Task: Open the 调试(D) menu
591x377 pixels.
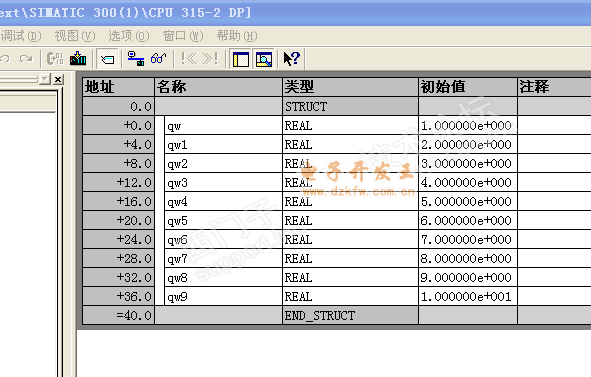Action: 20,36
